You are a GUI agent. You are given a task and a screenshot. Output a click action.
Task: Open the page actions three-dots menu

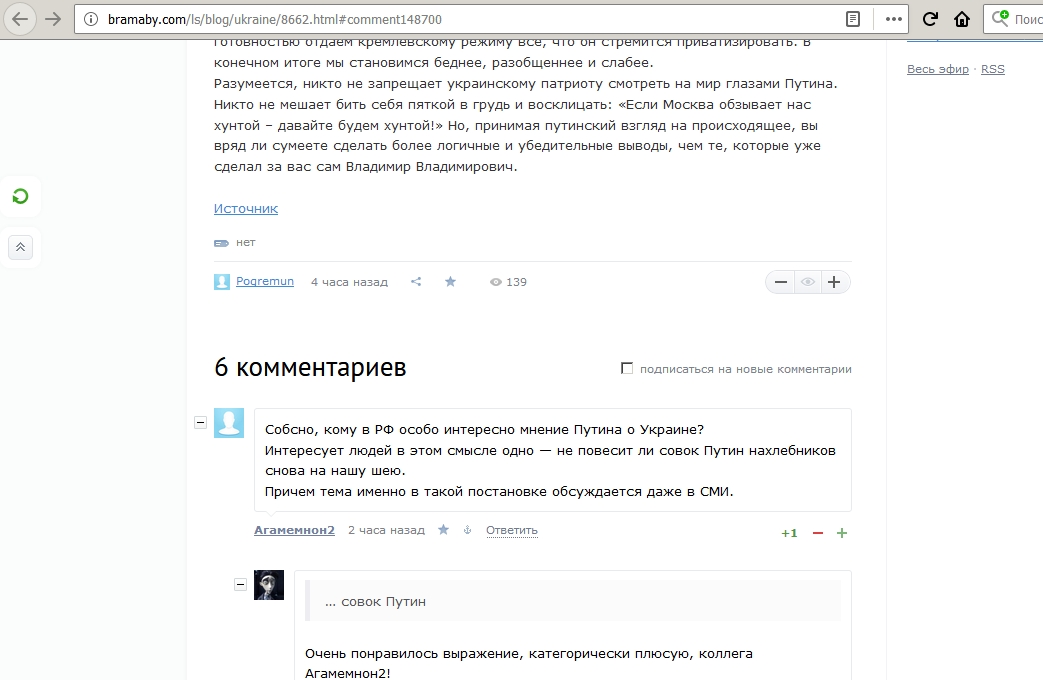pos(894,19)
